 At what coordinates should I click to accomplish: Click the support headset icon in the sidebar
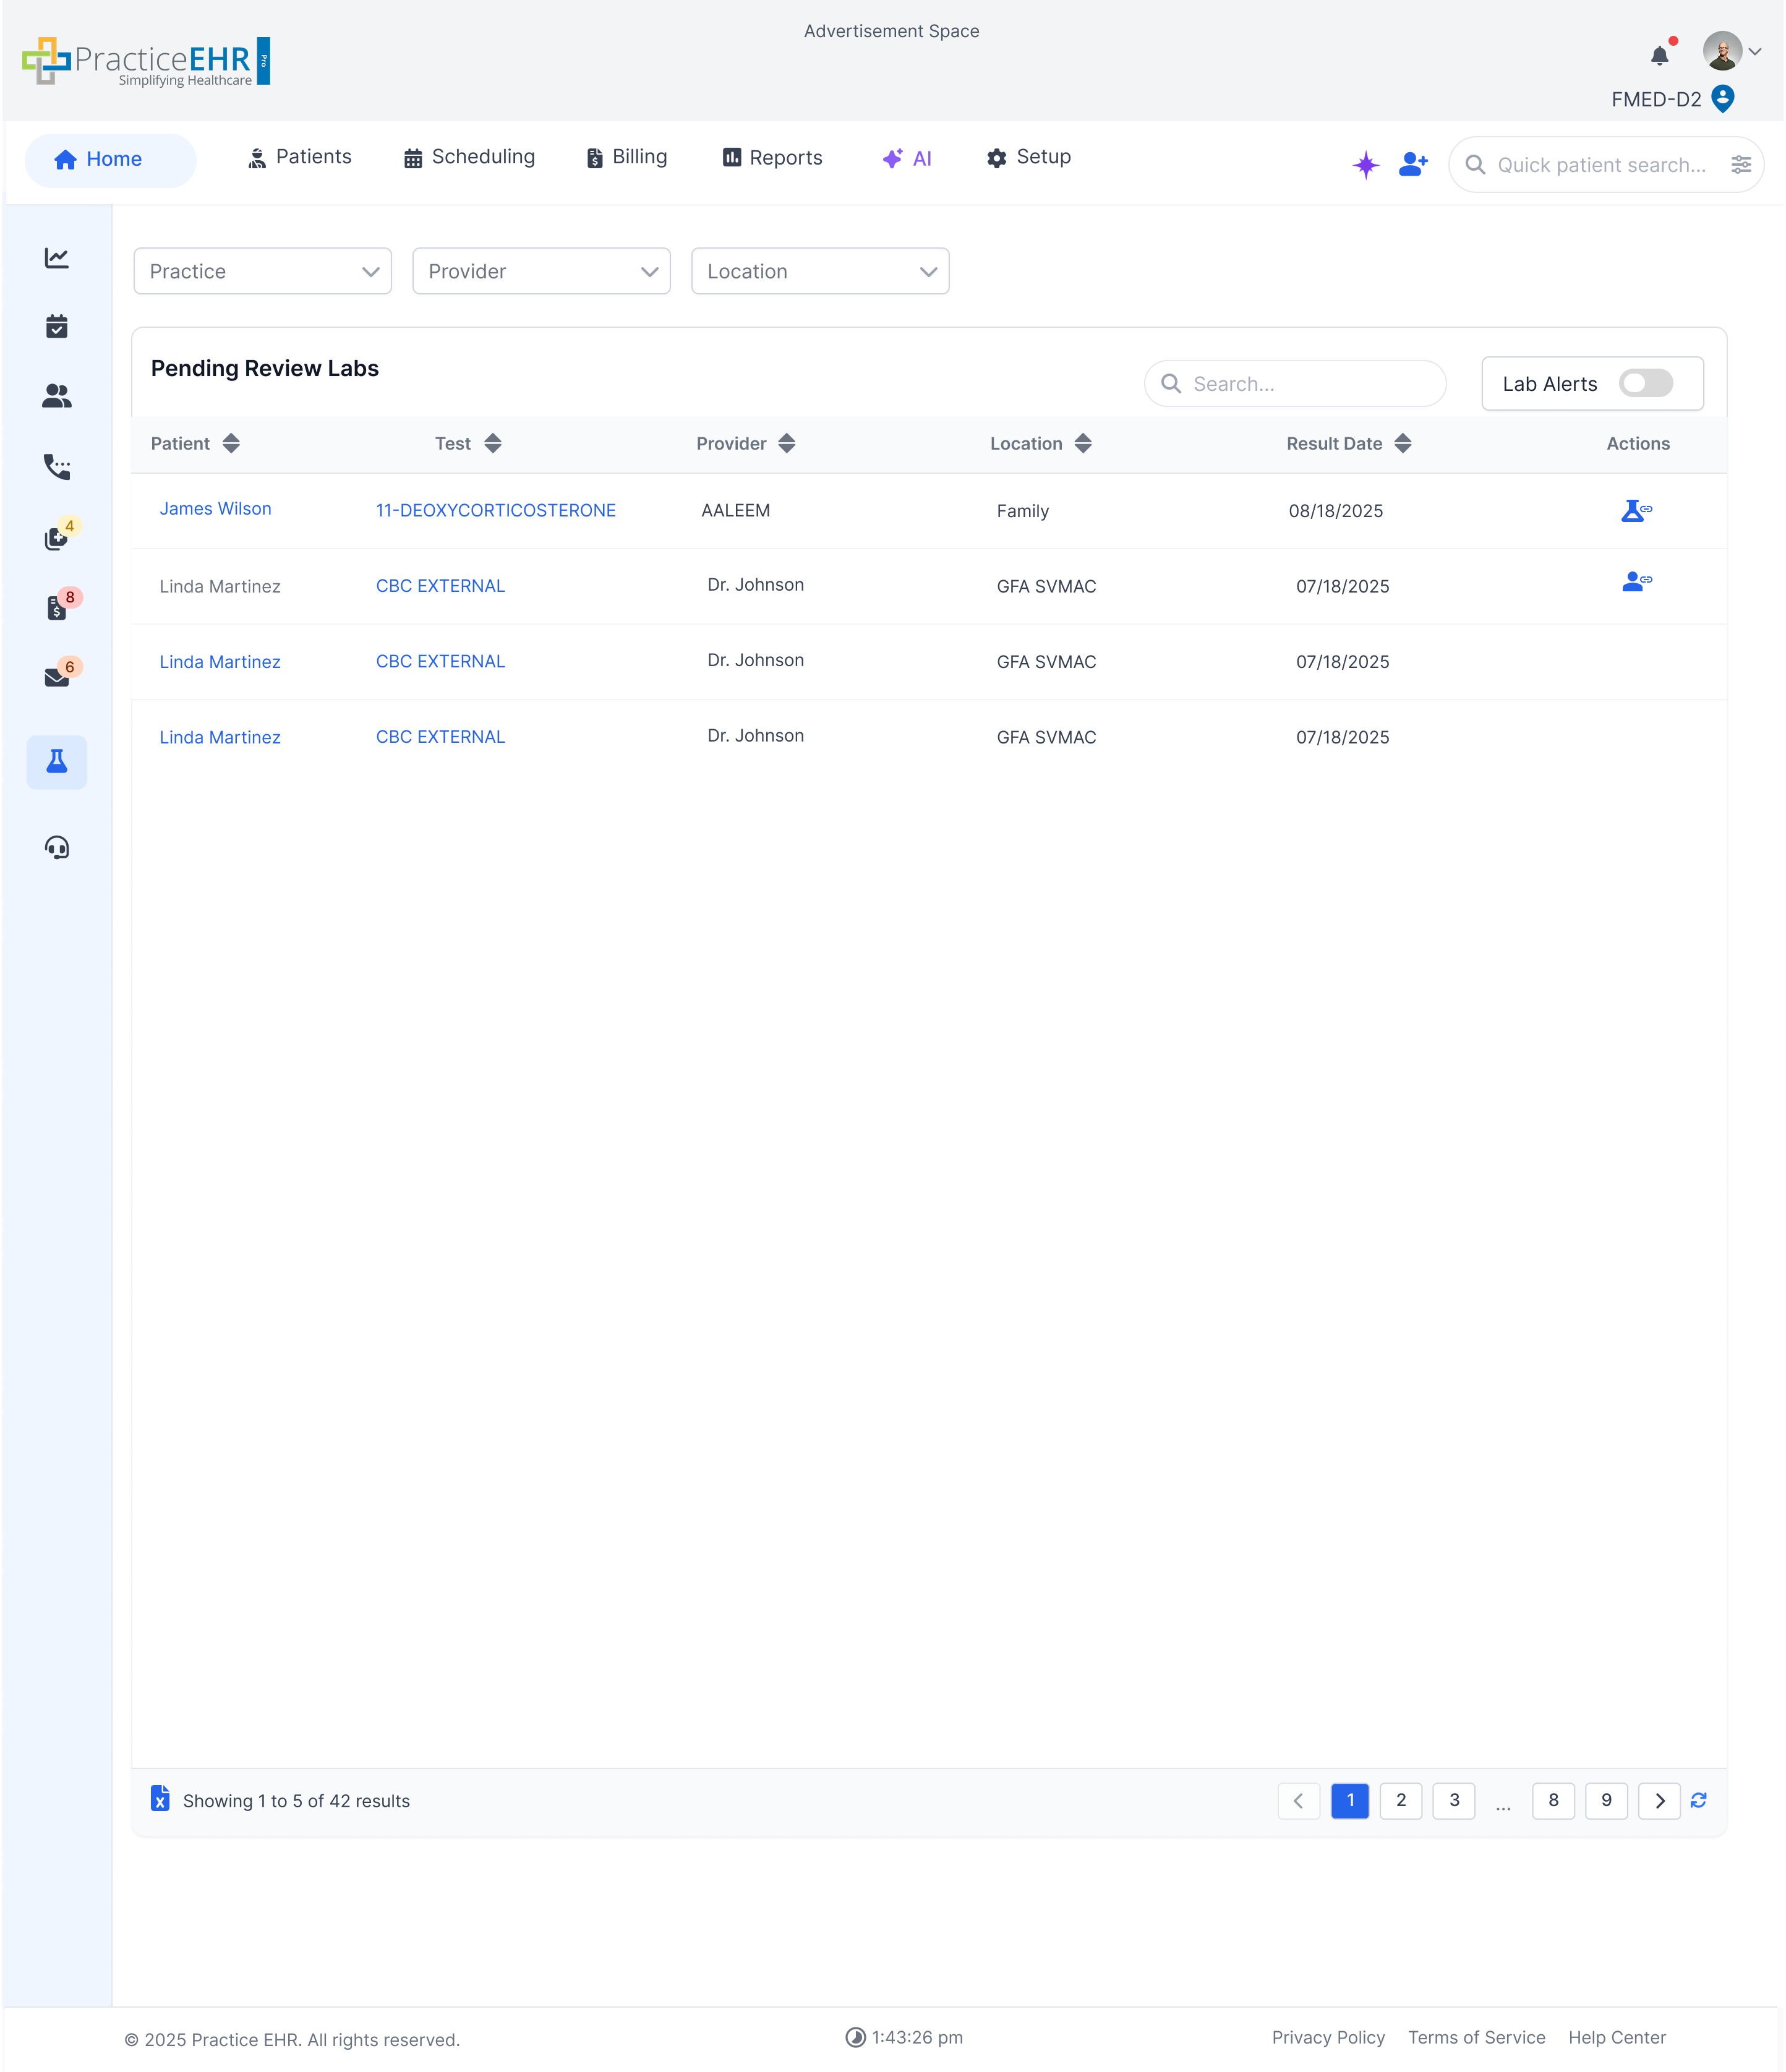pos(57,847)
